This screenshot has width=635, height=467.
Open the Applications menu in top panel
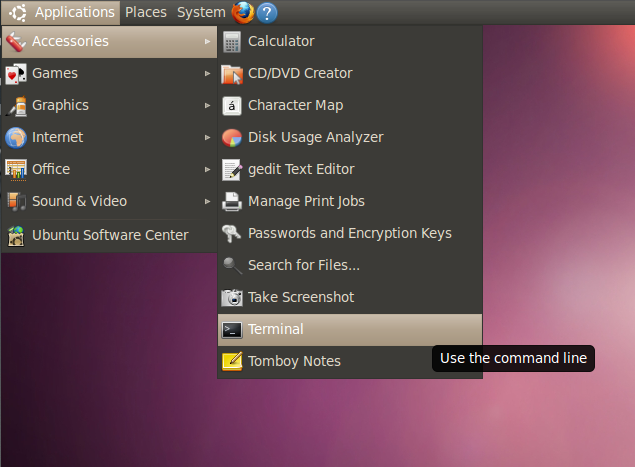click(61, 13)
